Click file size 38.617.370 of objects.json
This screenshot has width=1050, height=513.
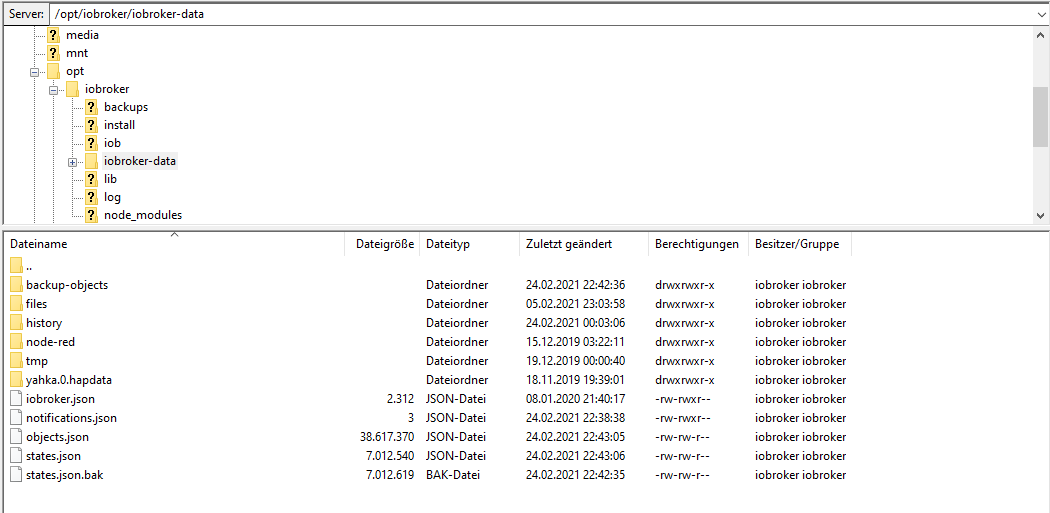tap(387, 437)
